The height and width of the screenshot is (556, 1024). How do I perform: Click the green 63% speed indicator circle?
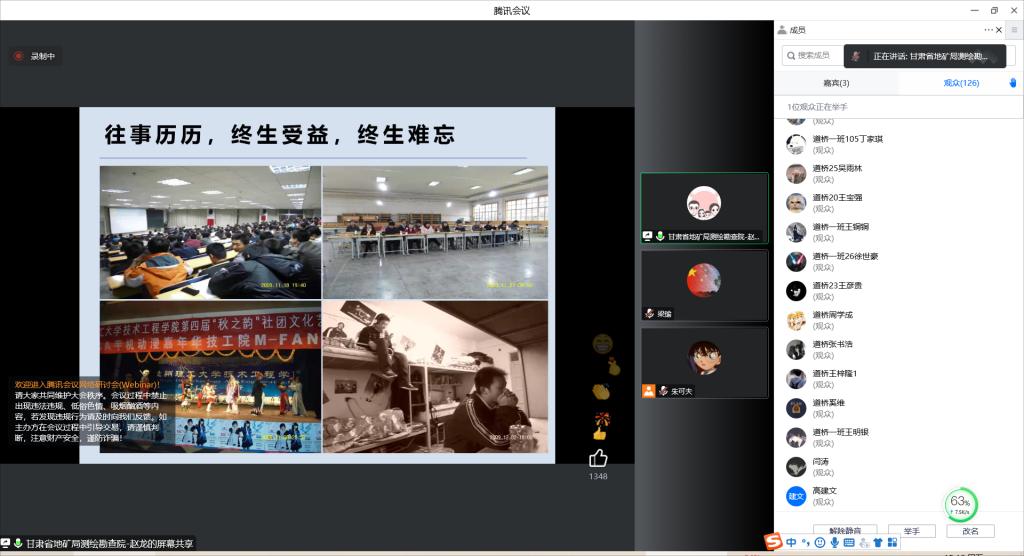(x=961, y=503)
